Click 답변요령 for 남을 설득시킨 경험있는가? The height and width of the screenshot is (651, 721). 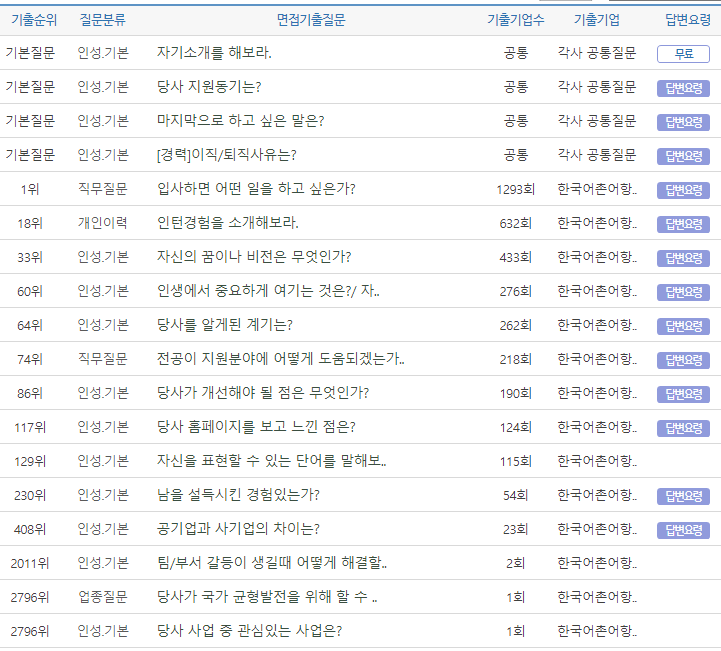click(683, 496)
